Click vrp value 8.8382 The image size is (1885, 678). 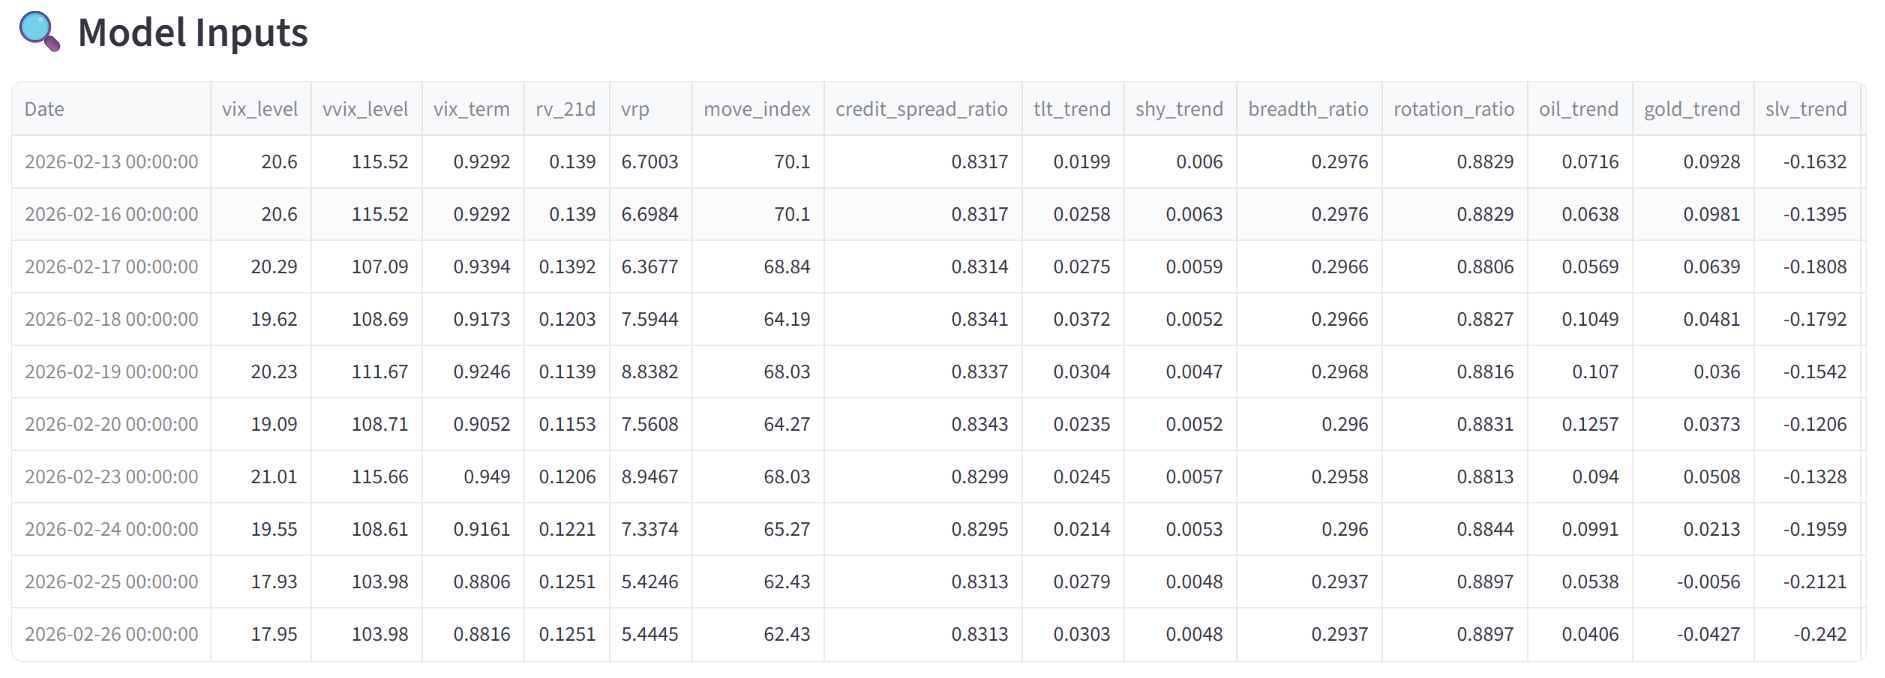pos(650,372)
